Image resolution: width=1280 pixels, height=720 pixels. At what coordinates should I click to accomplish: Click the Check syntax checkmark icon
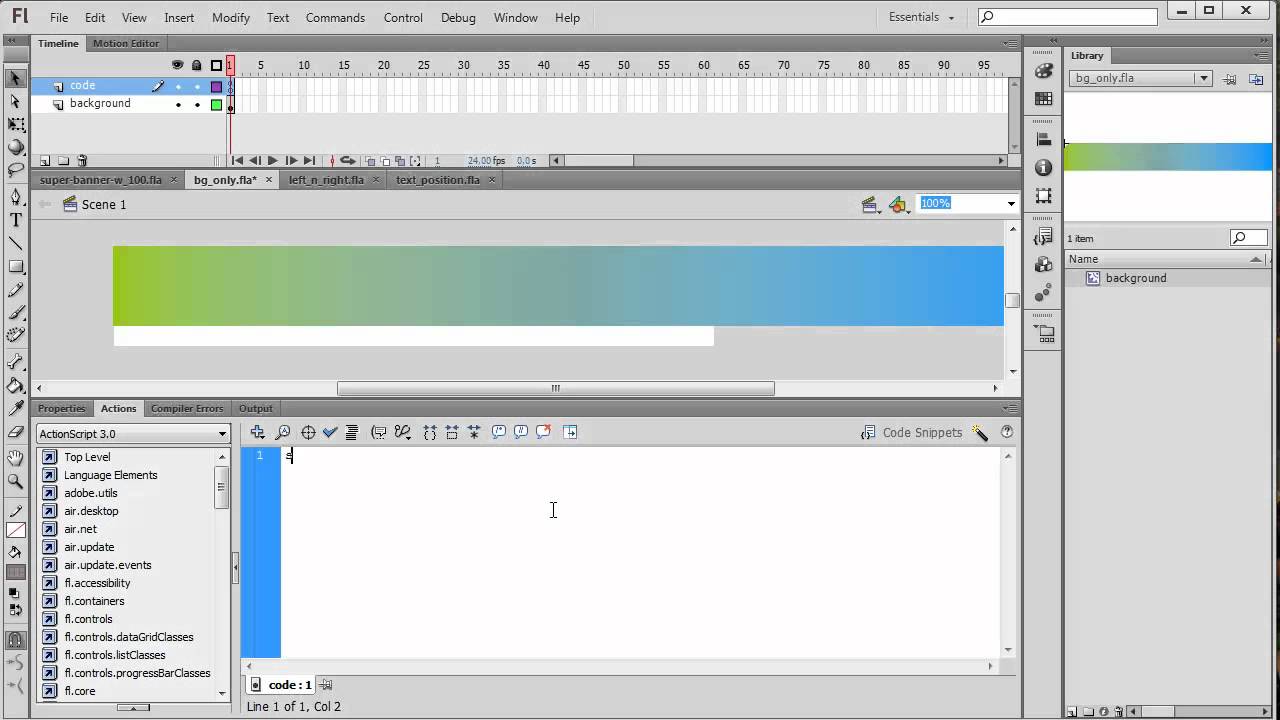pyautogui.click(x=330, y=432)
